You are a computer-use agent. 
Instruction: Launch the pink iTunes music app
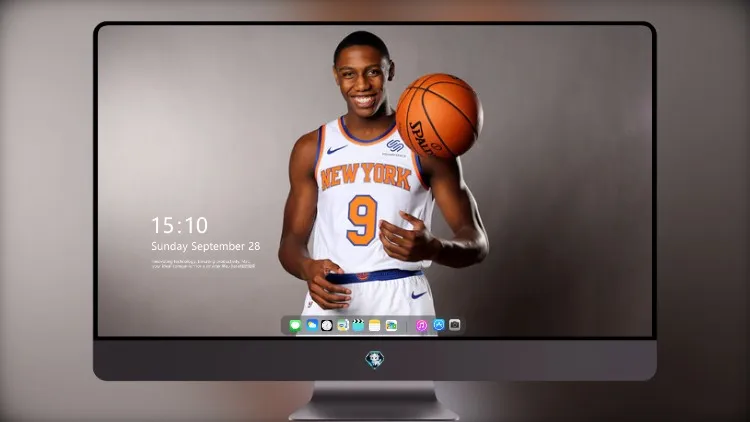[421, 325]
